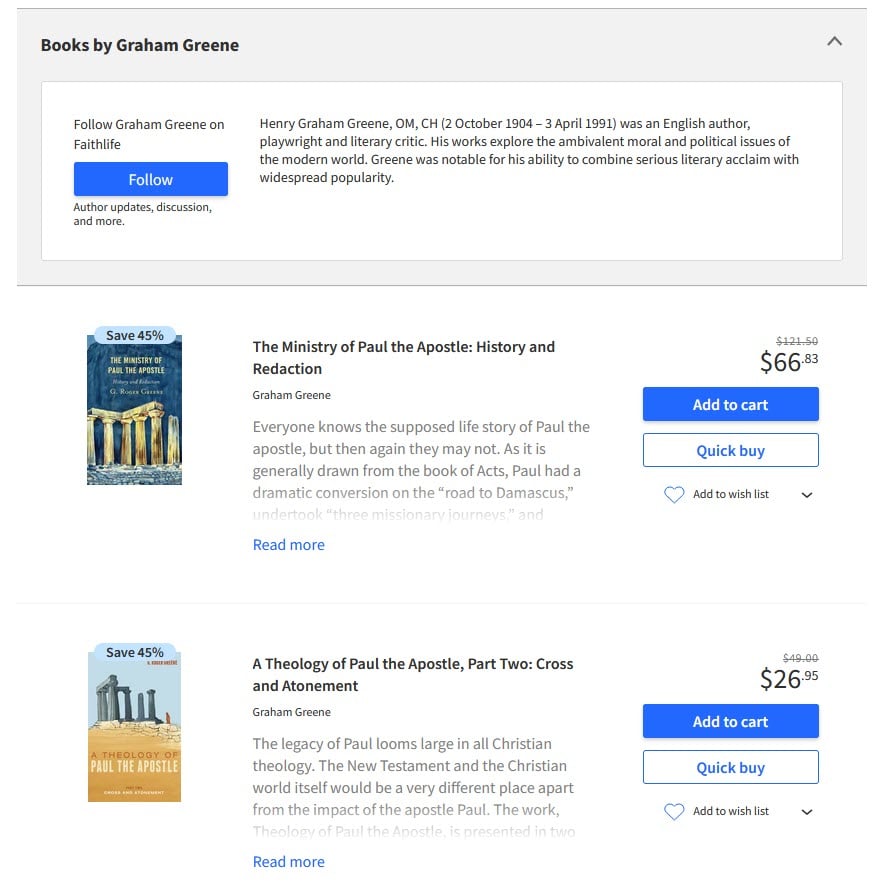Viewport: 885px width, 887px height.
Task: Quick buy The Ministry of Paul the Apostle
Action: [730, 451]
